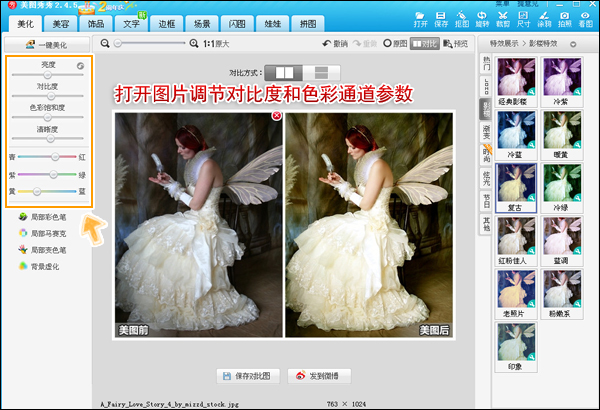
Task: Select the 局部变色笔 color-change pen tool
Action: pyautogui.click(x=47, y=249)
